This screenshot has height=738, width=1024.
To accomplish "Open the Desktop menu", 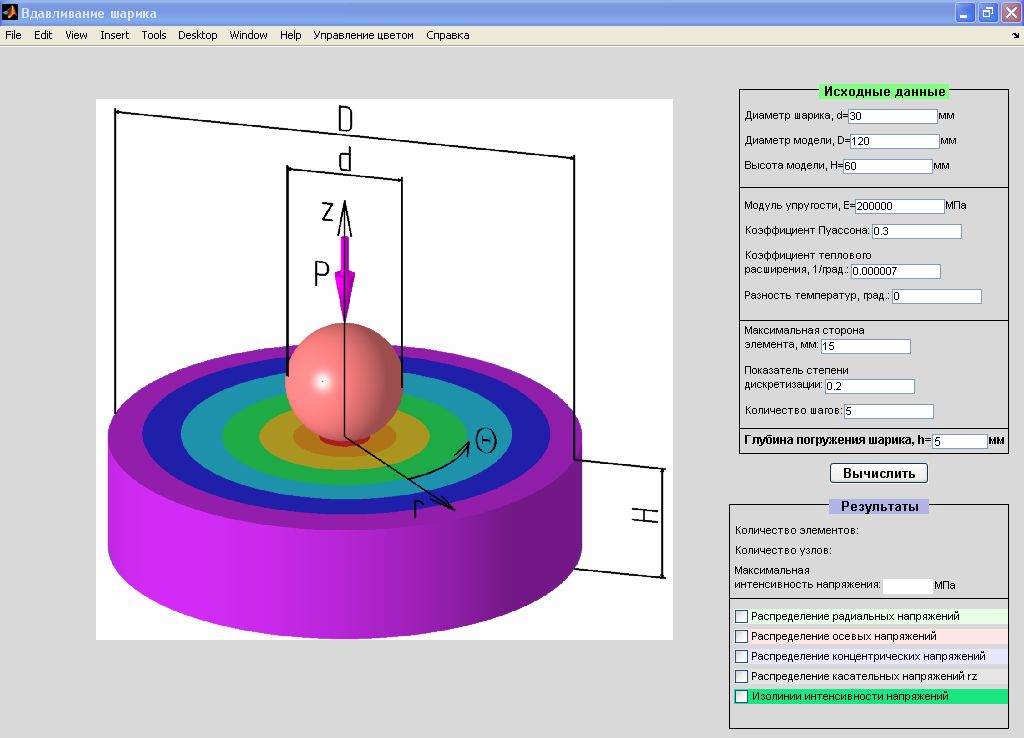I will 197,35.
